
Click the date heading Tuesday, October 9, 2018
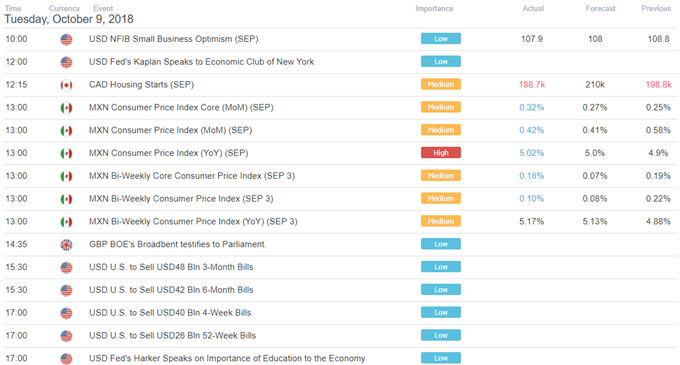click(69, 19)
